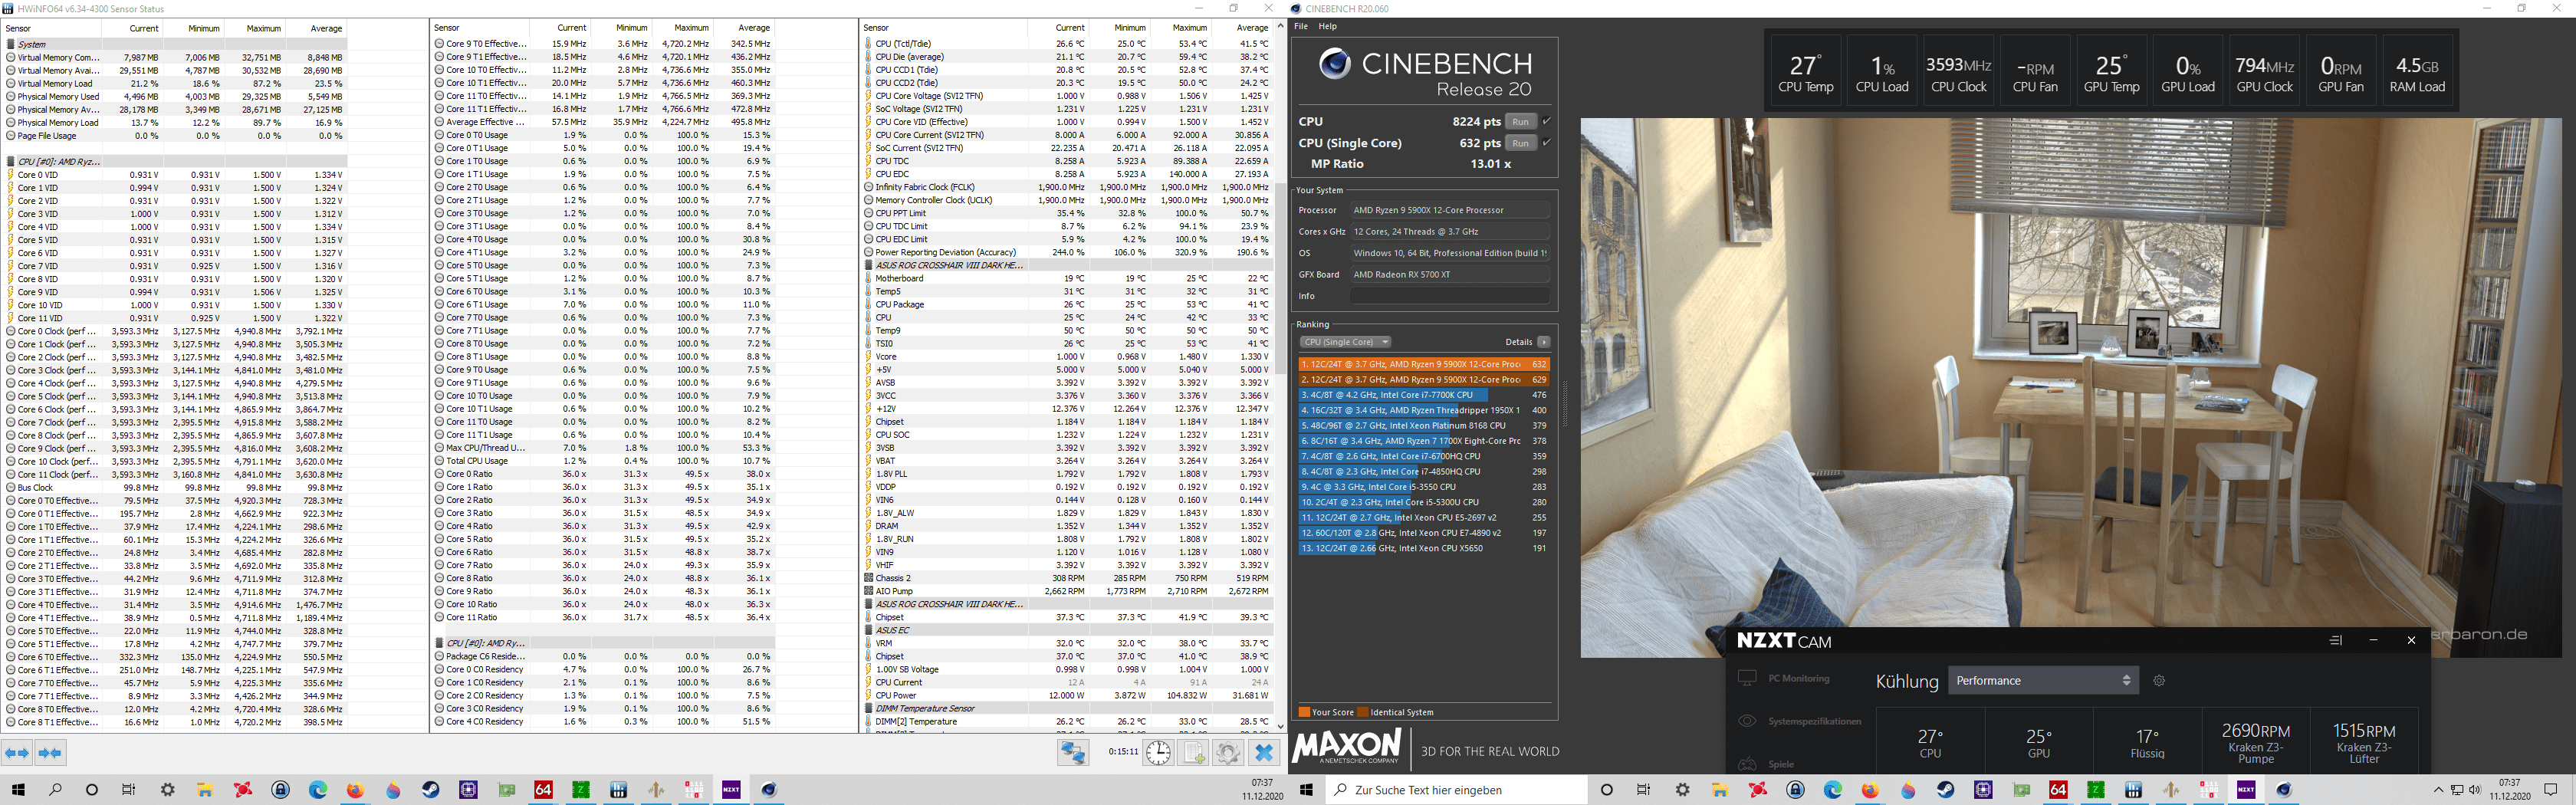Switch to Cinebench icon on left taskbar
Image resolution: width=2576 pixels, height=805 pixels.
[768, 790]
